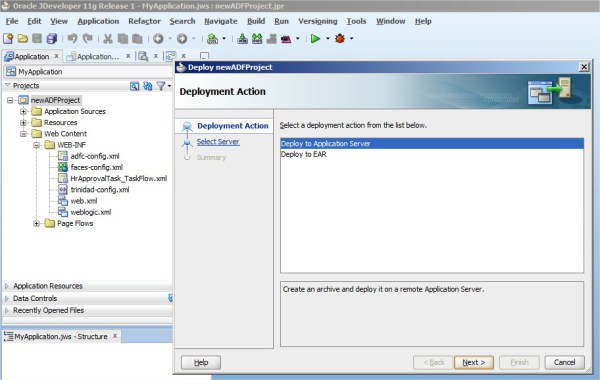This screenshot has width=600, height=380.
Task: Click the Forward navigation arrow icon
Action: [x=182, y=39]
